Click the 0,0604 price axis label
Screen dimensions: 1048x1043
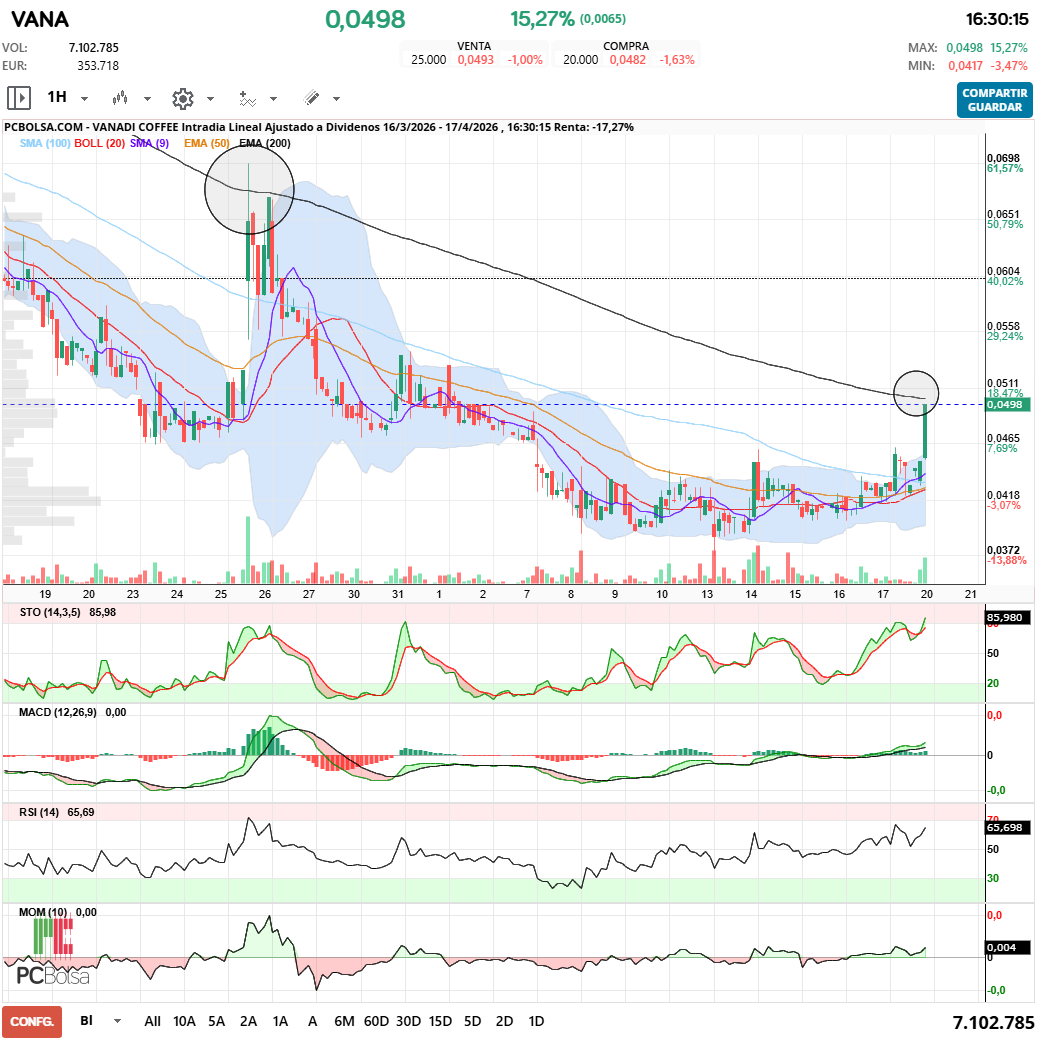[1004, 271]
